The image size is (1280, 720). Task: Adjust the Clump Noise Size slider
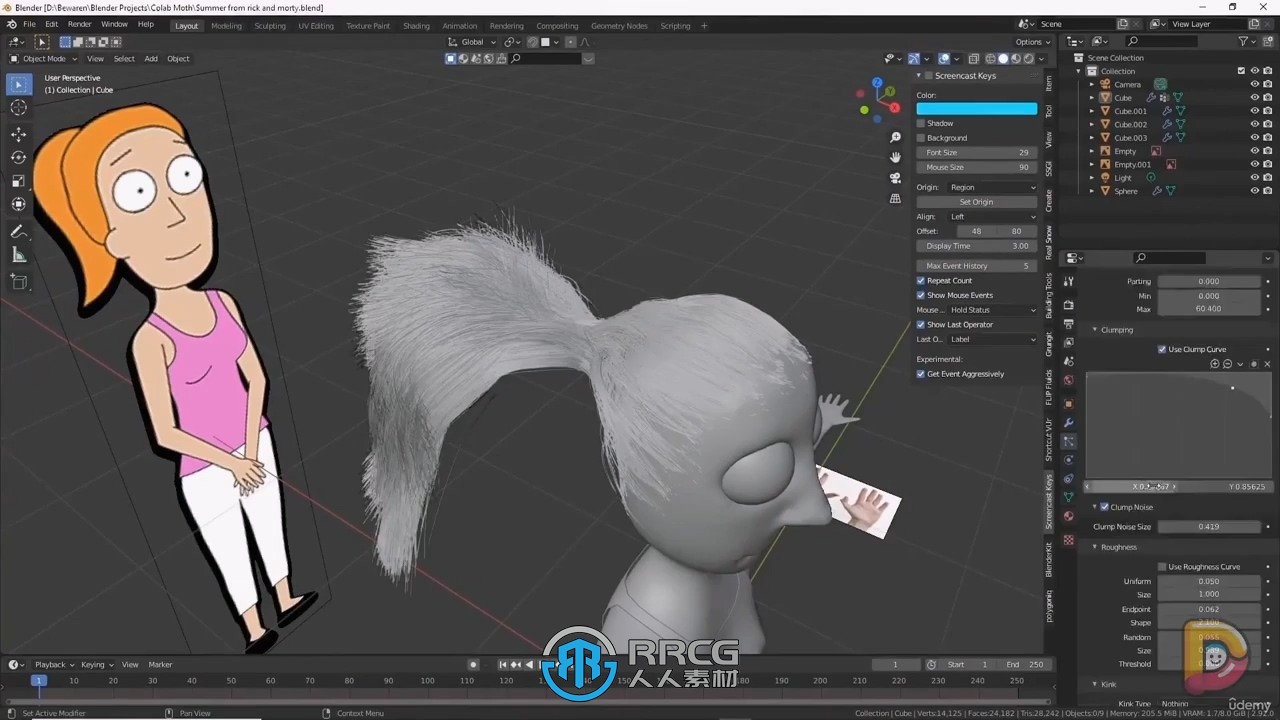[x=1209, y=527]
